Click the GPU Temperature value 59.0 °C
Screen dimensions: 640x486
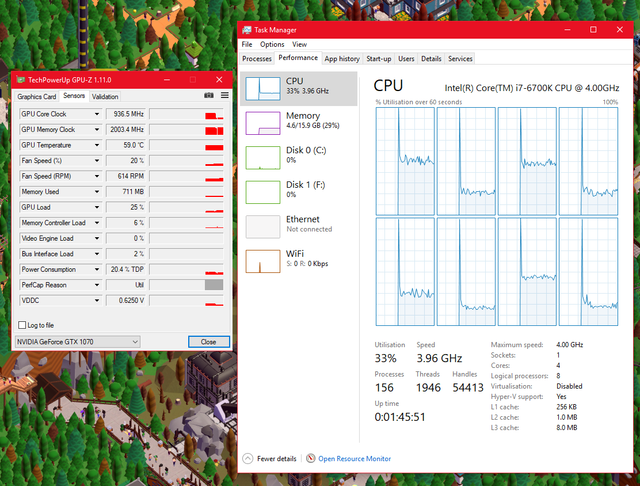126,145
